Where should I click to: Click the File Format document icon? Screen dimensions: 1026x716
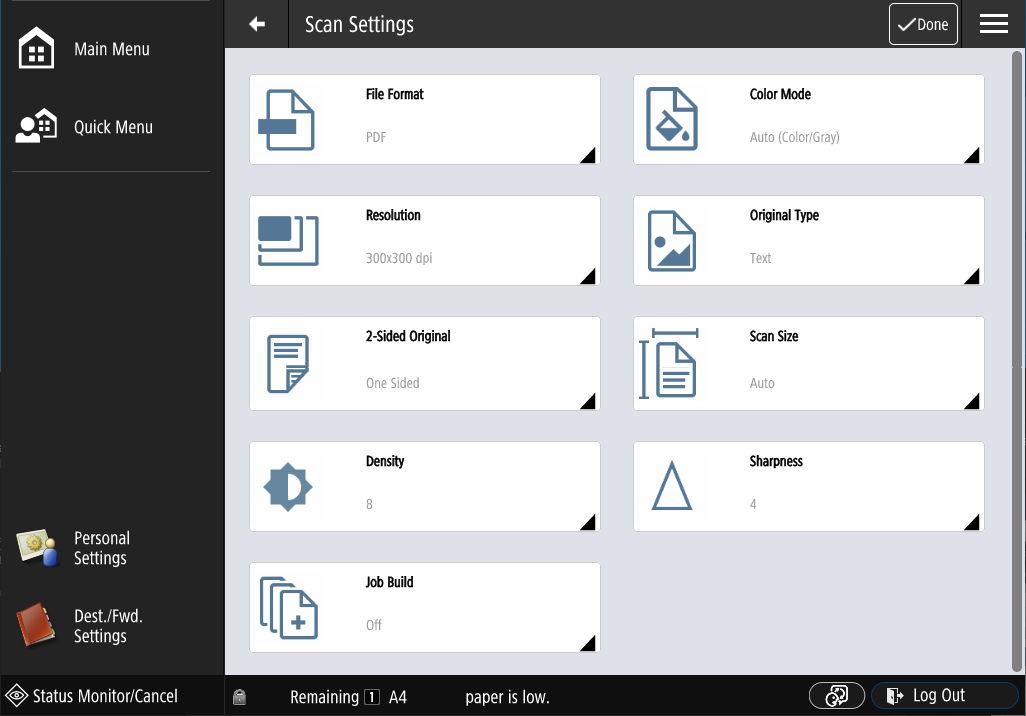[x=287, y=120]
